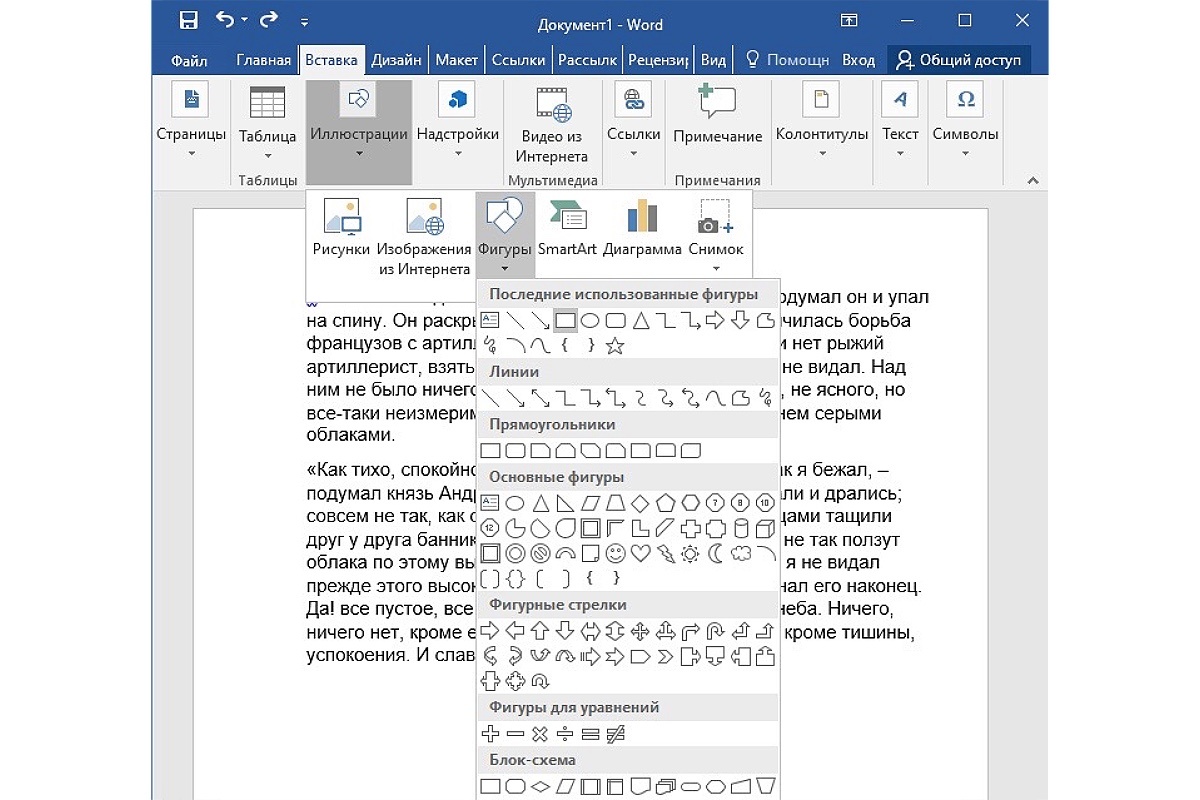Click Изображения из Интернета button
The width and height of the screenshot is (1200, 800).
point(425,237)
